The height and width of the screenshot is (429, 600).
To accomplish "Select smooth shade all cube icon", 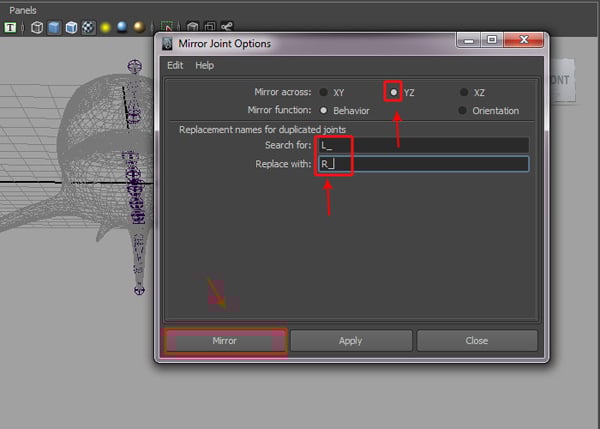I will click(x=53, y=27).
